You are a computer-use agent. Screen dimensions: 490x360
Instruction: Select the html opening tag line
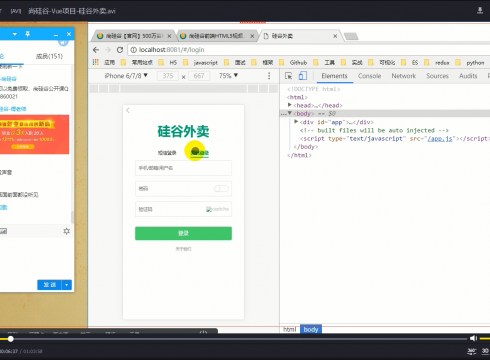click(297, 97)
